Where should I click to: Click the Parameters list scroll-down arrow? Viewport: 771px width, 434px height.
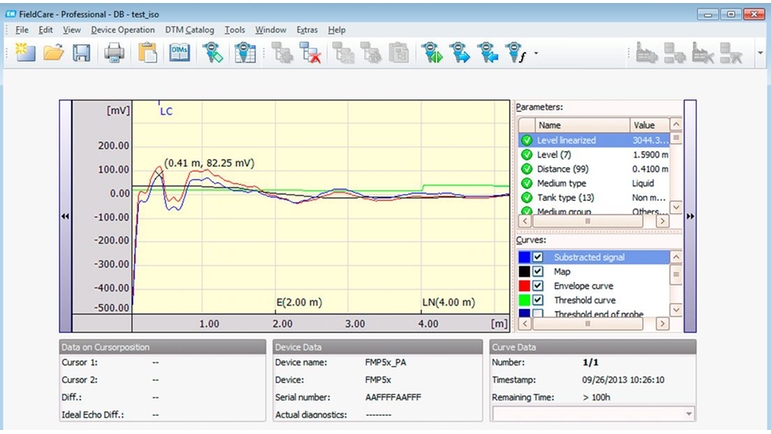(x=676, y=207)
